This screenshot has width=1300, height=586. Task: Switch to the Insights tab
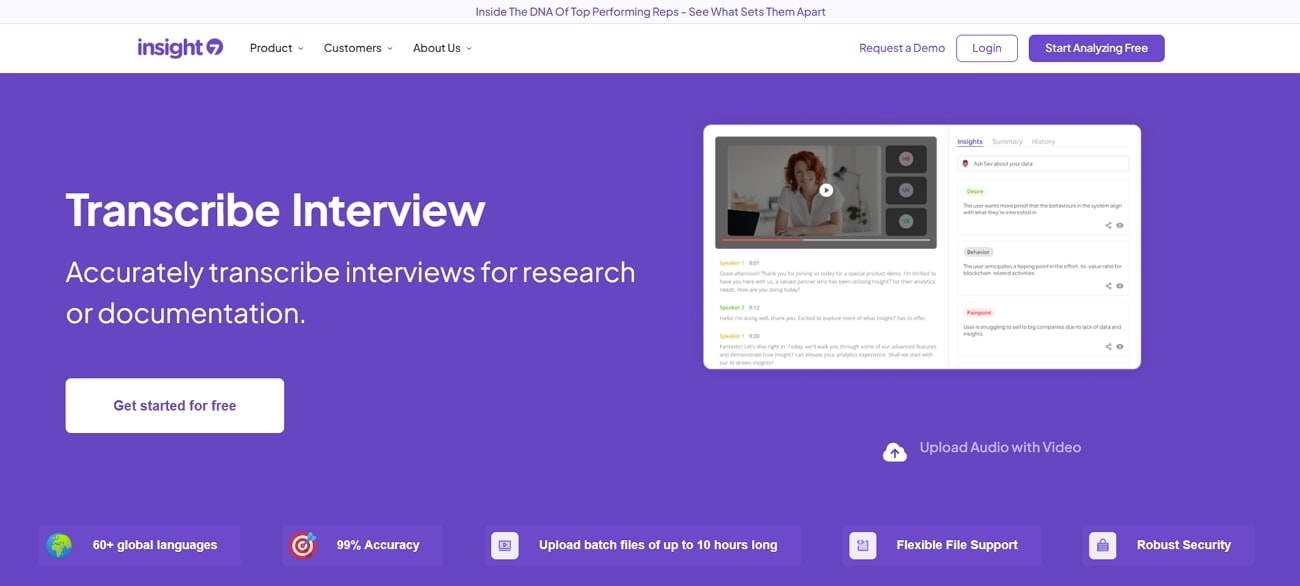click(970, 142)
